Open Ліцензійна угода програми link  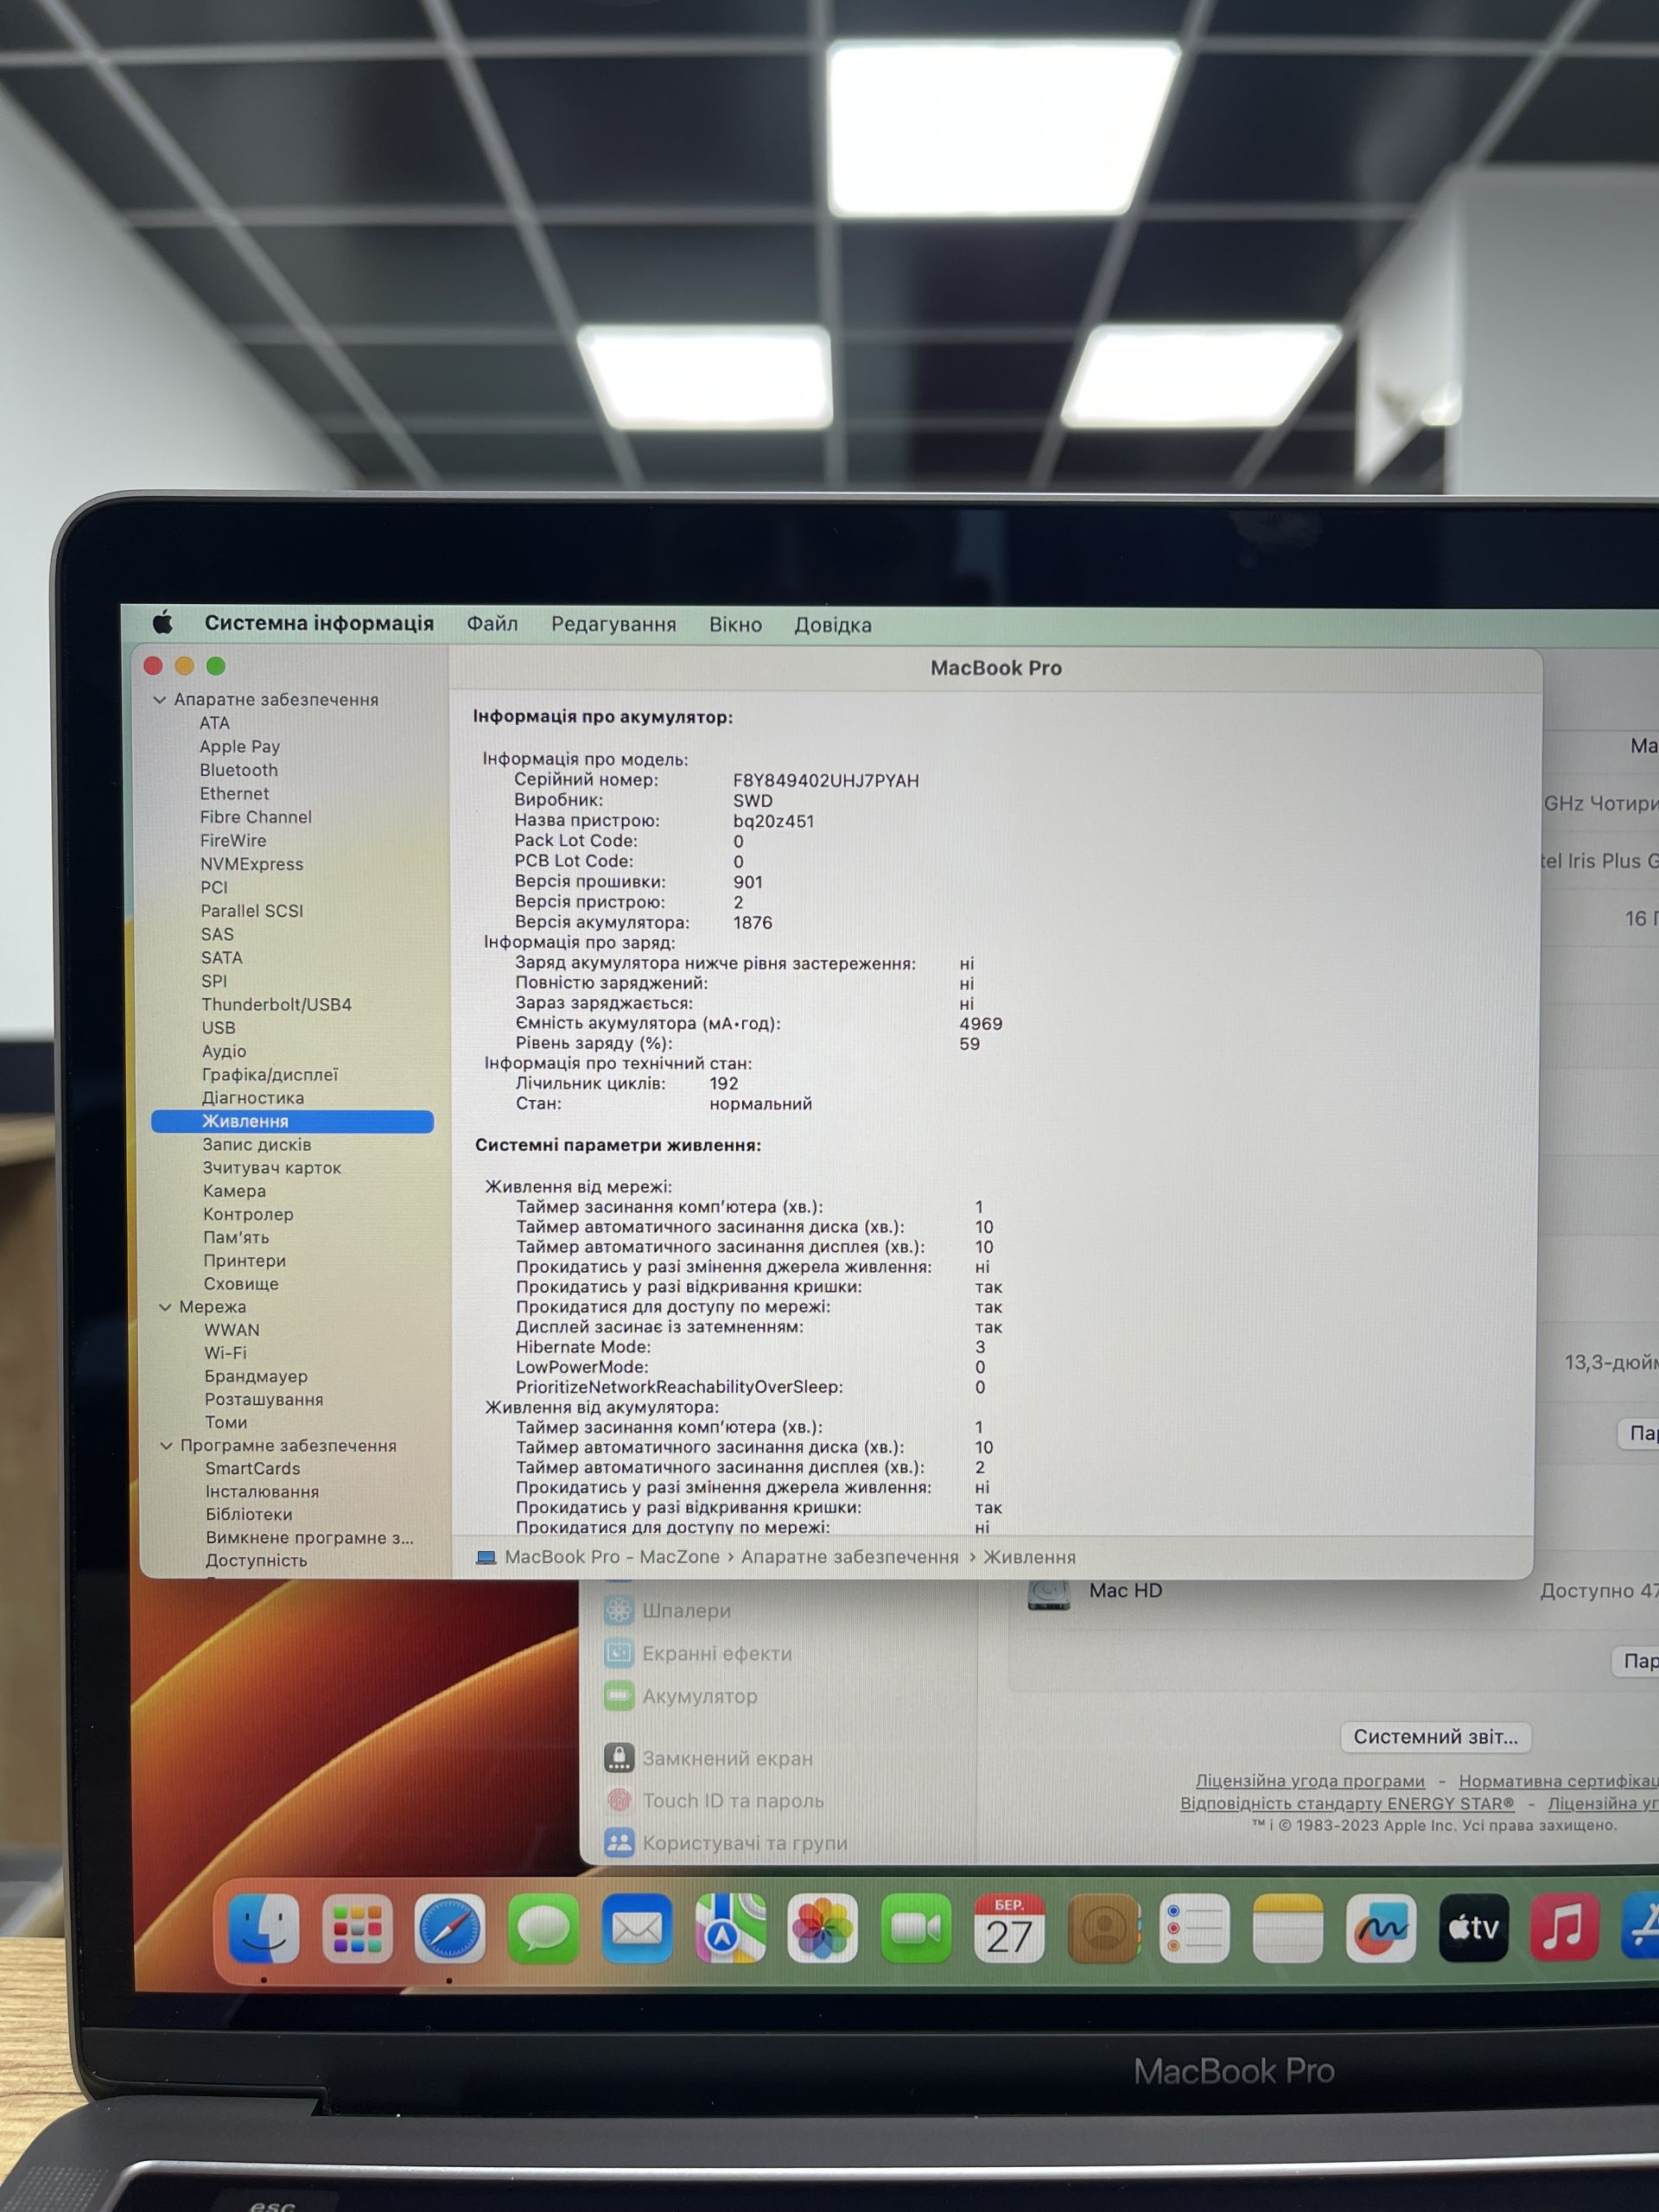tap(1309, 1781)
